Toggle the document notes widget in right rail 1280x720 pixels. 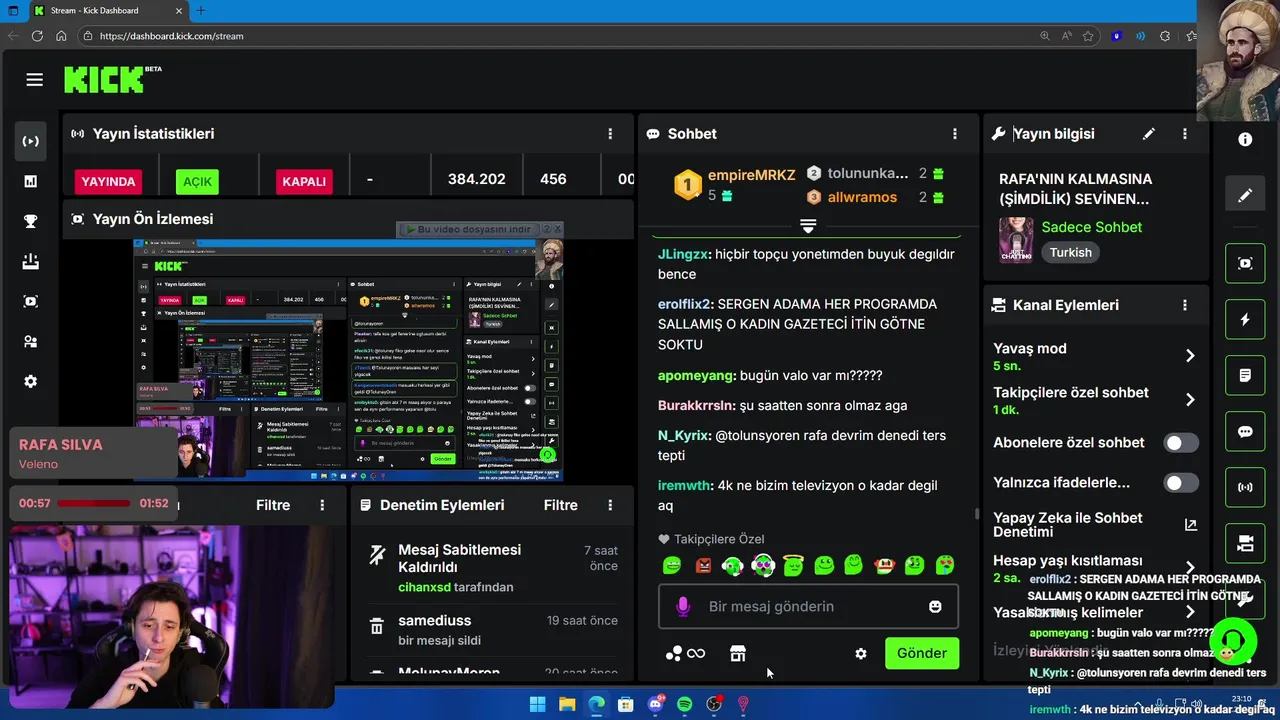coord(1245,376)
